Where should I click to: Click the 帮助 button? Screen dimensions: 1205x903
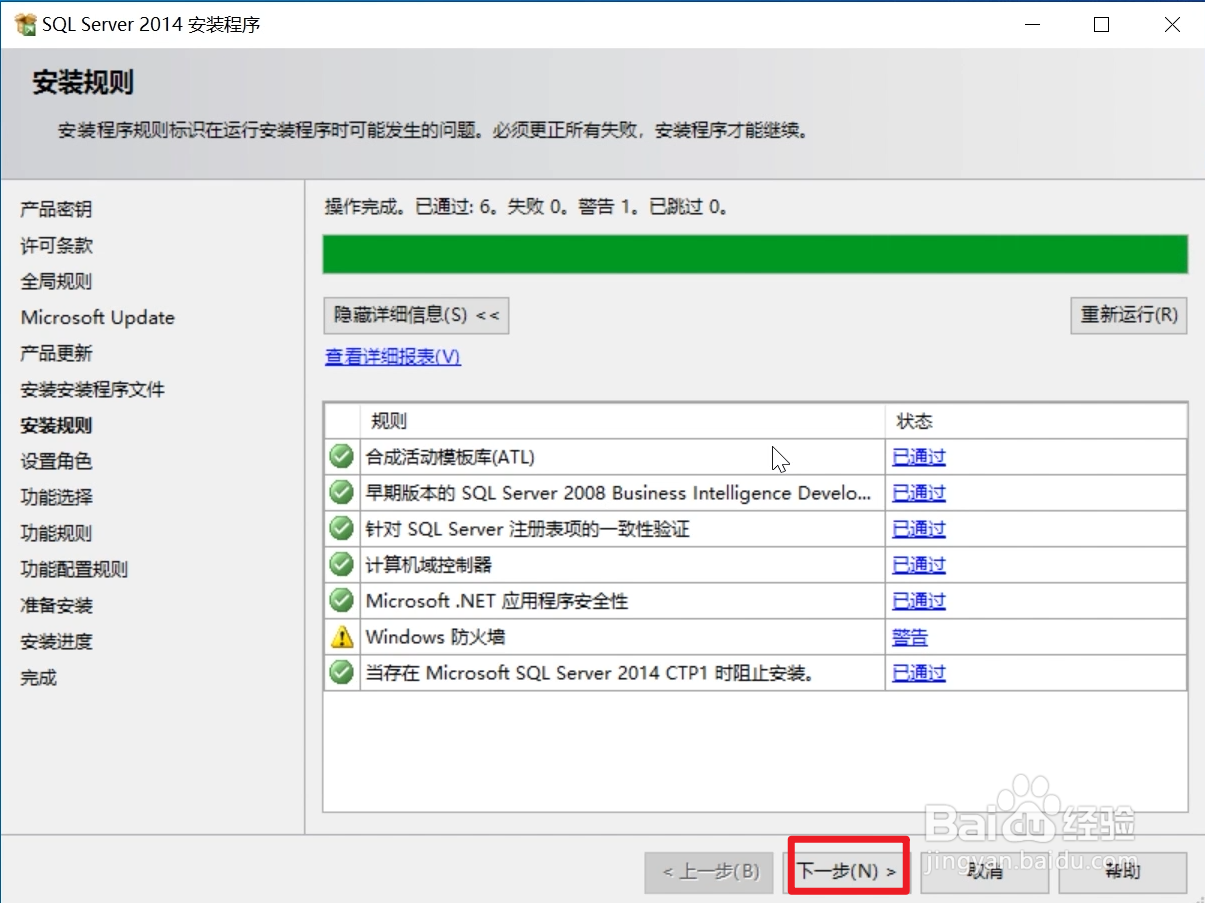(1124, 871)
